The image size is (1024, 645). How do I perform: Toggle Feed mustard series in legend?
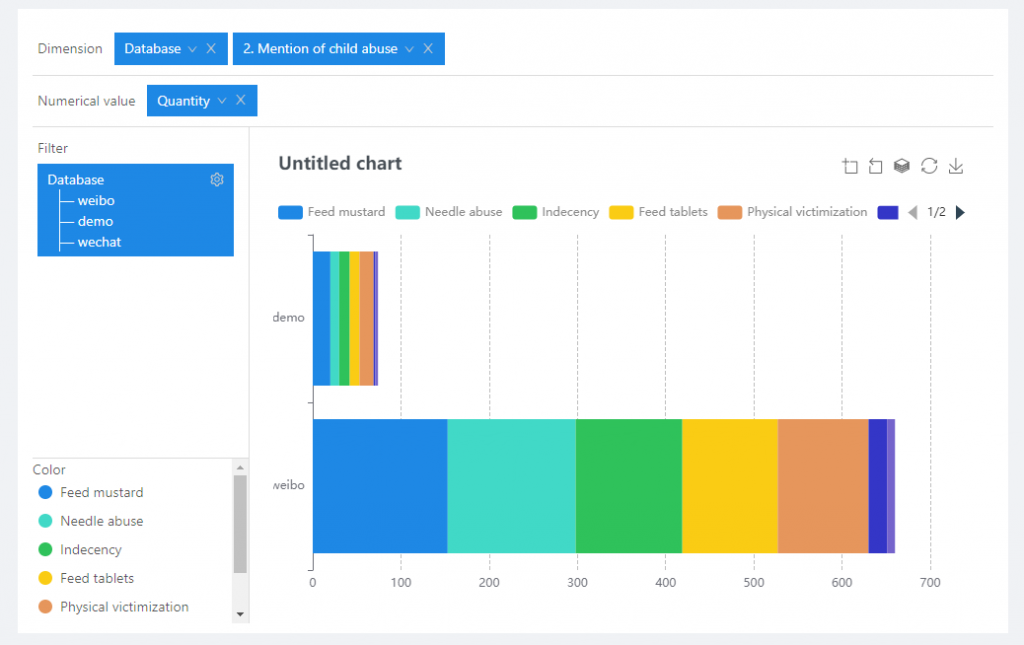coord(332,212)
